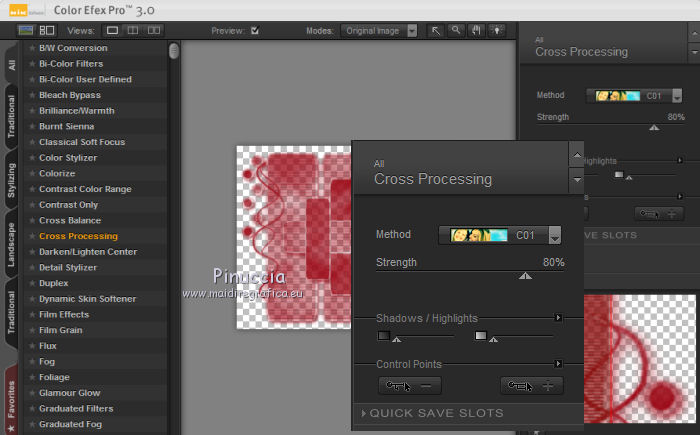Select the zoom magnifier tool
Viewport: 700px width, 435px height.
(x=456, y=30)
